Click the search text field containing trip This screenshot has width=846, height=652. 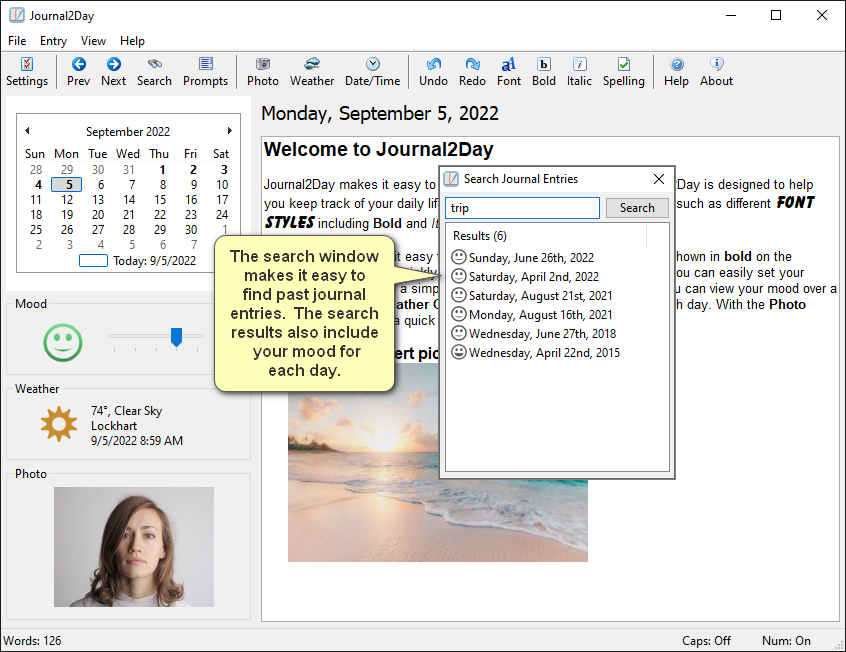tap(522, 208)
